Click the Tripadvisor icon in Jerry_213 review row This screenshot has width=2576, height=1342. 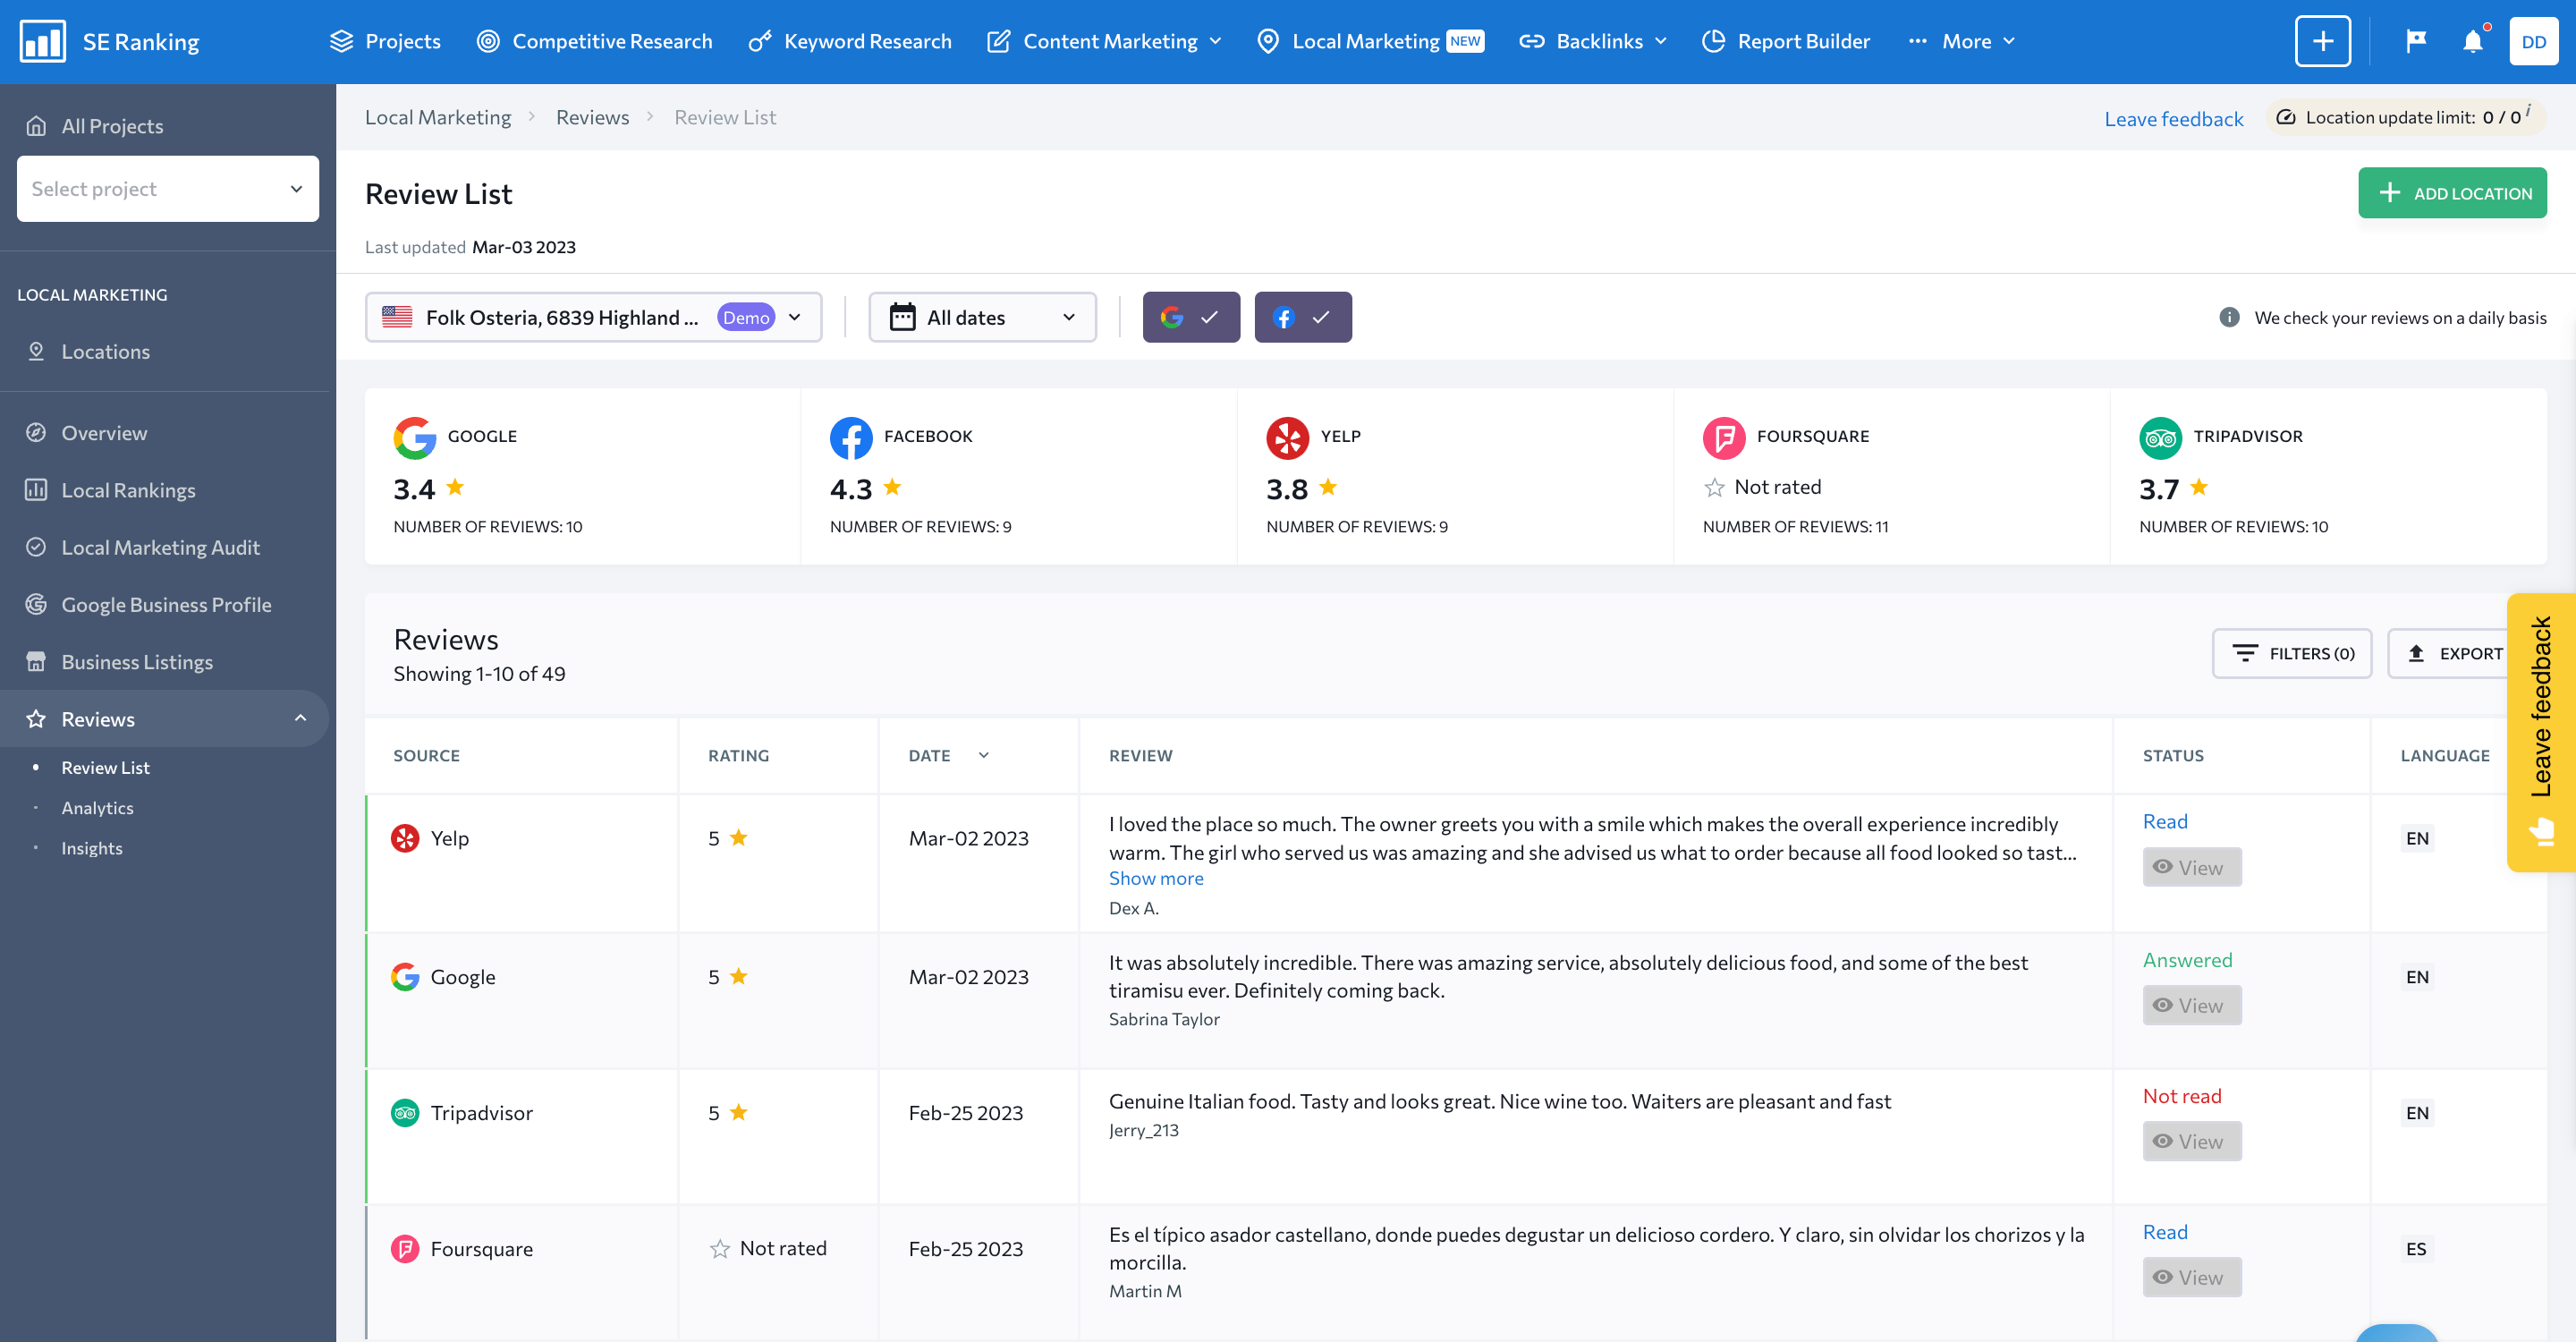405,1113
